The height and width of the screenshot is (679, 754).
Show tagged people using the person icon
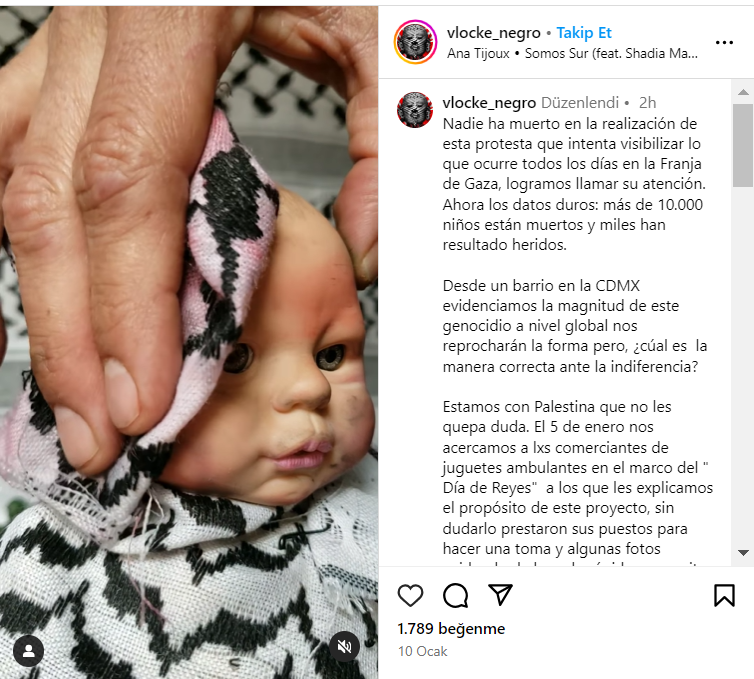[x=28, y=651]
